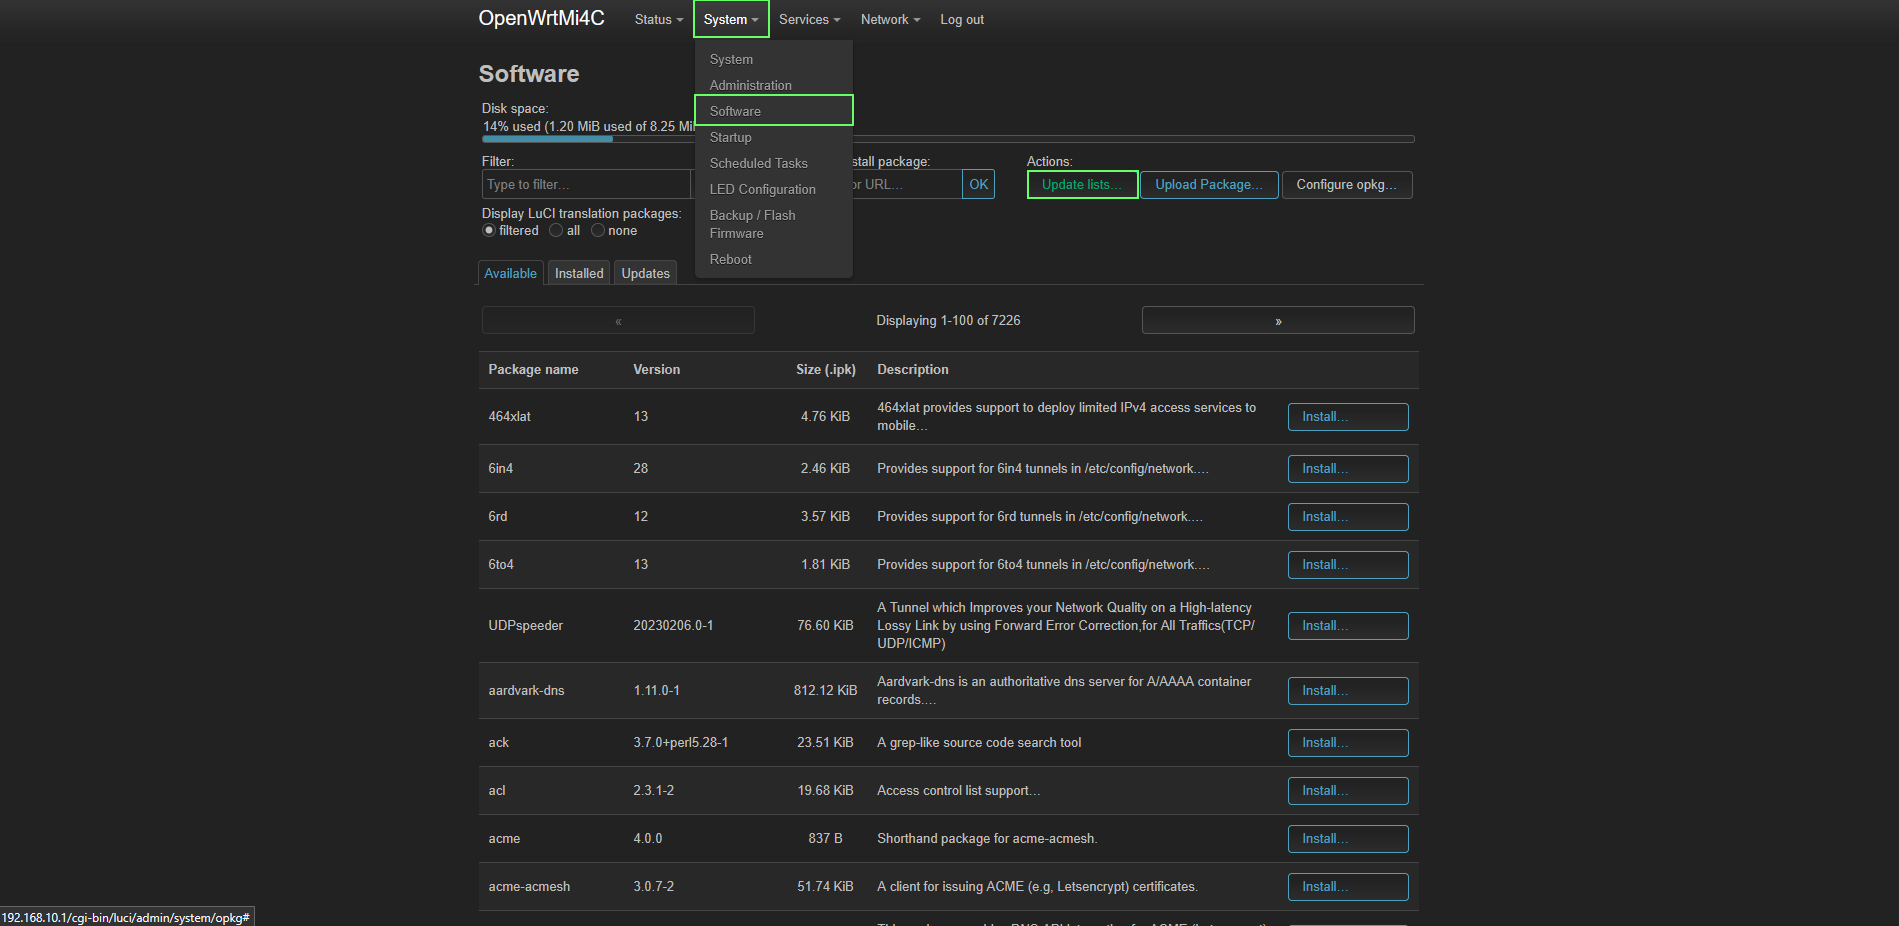
Task: Install the acme-acmesh package
Action: pyautogui.click(x=1348, y=886)
